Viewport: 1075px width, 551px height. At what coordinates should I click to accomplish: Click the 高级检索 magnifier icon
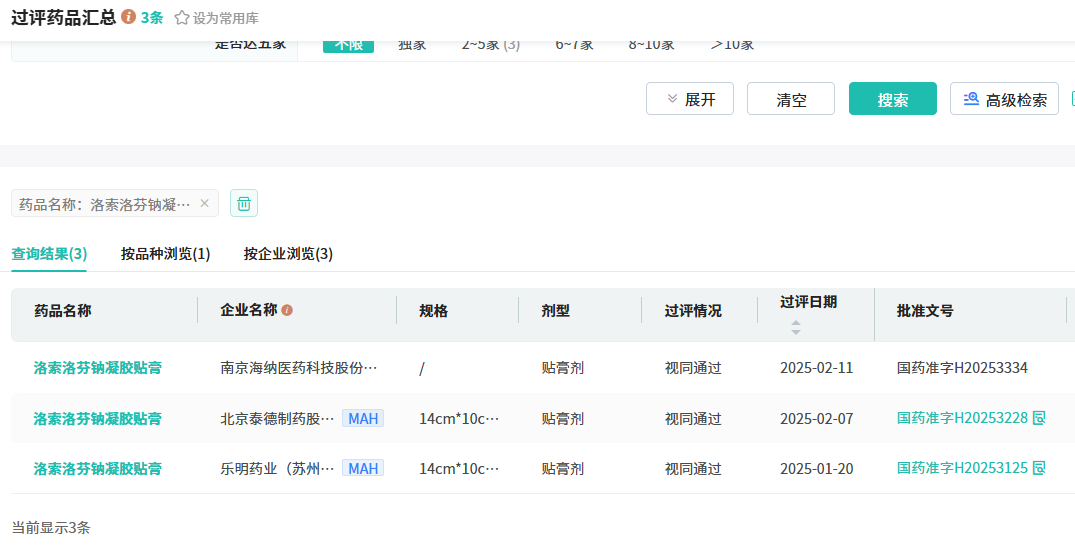(971, 99)
